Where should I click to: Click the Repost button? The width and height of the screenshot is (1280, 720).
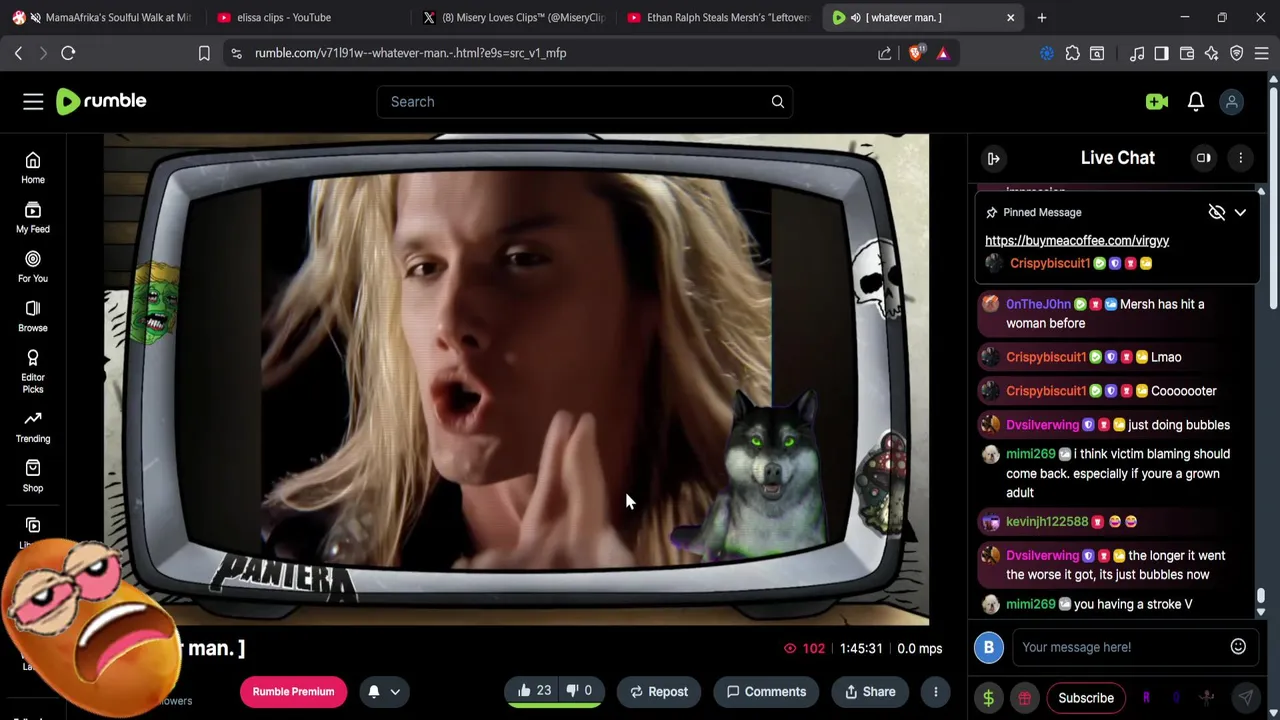(659, 692)
